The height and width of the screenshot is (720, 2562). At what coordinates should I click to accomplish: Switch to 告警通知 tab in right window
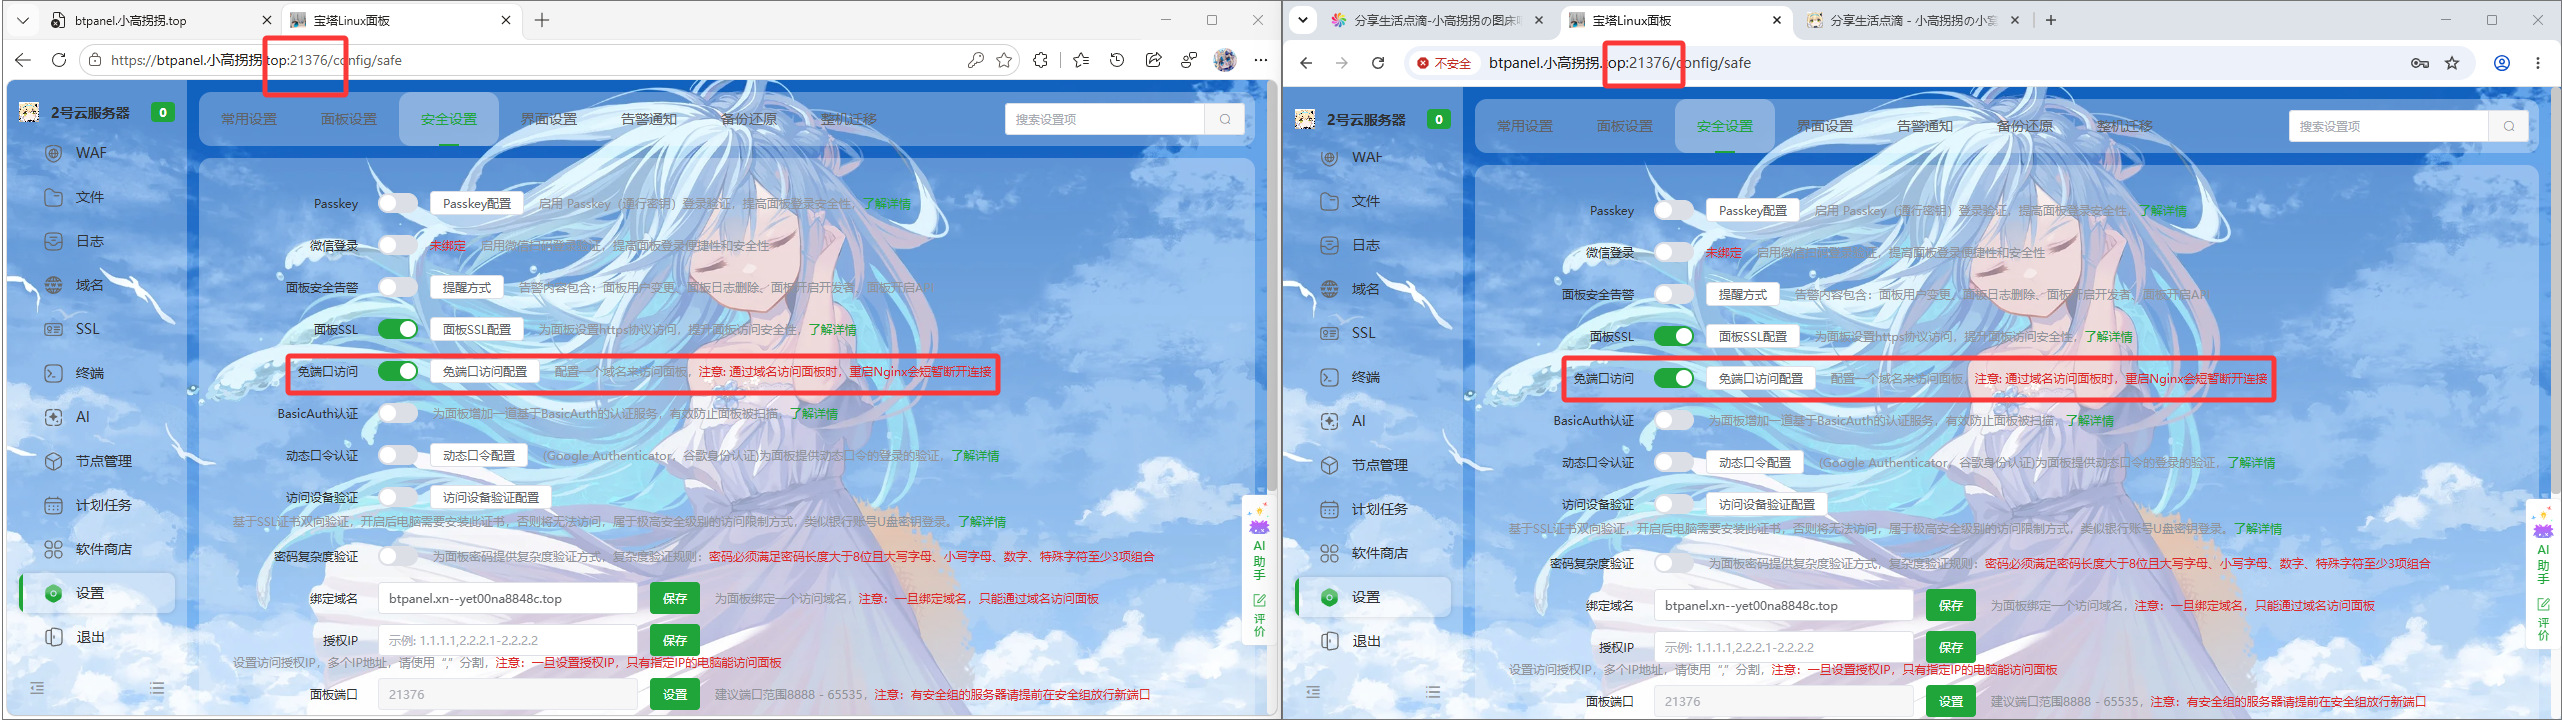click(x=1925, y=126)
